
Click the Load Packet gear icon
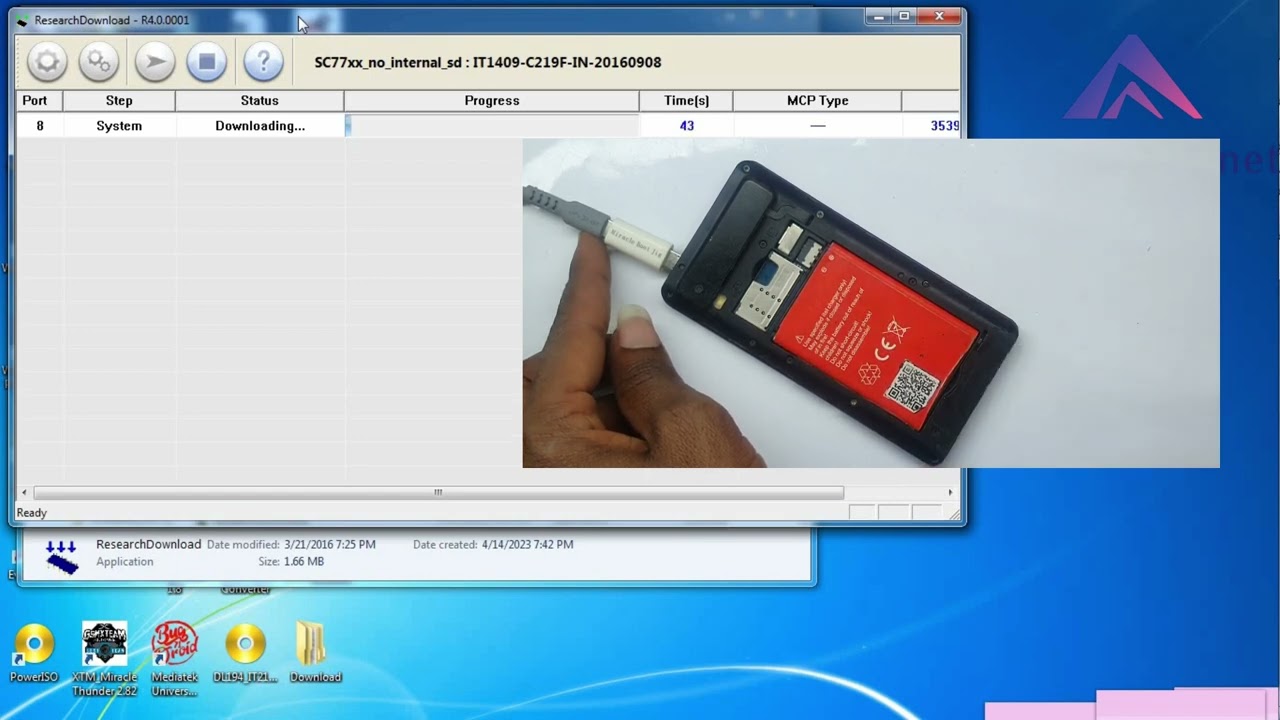click(x=47, y=62)
